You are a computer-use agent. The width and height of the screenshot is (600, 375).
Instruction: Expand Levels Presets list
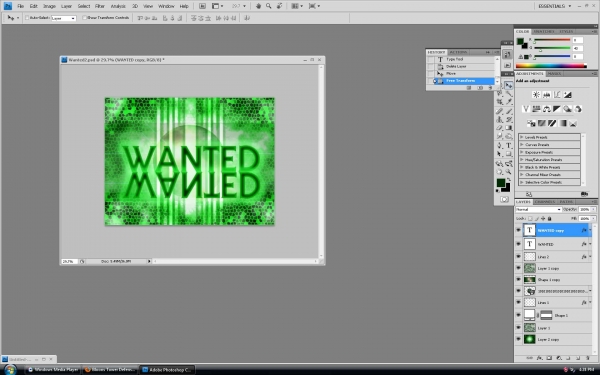pos(522,137)
